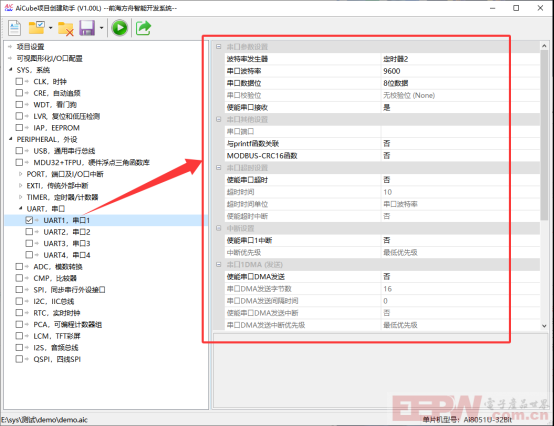Close project via folder with red X

(x=65, y=28)
